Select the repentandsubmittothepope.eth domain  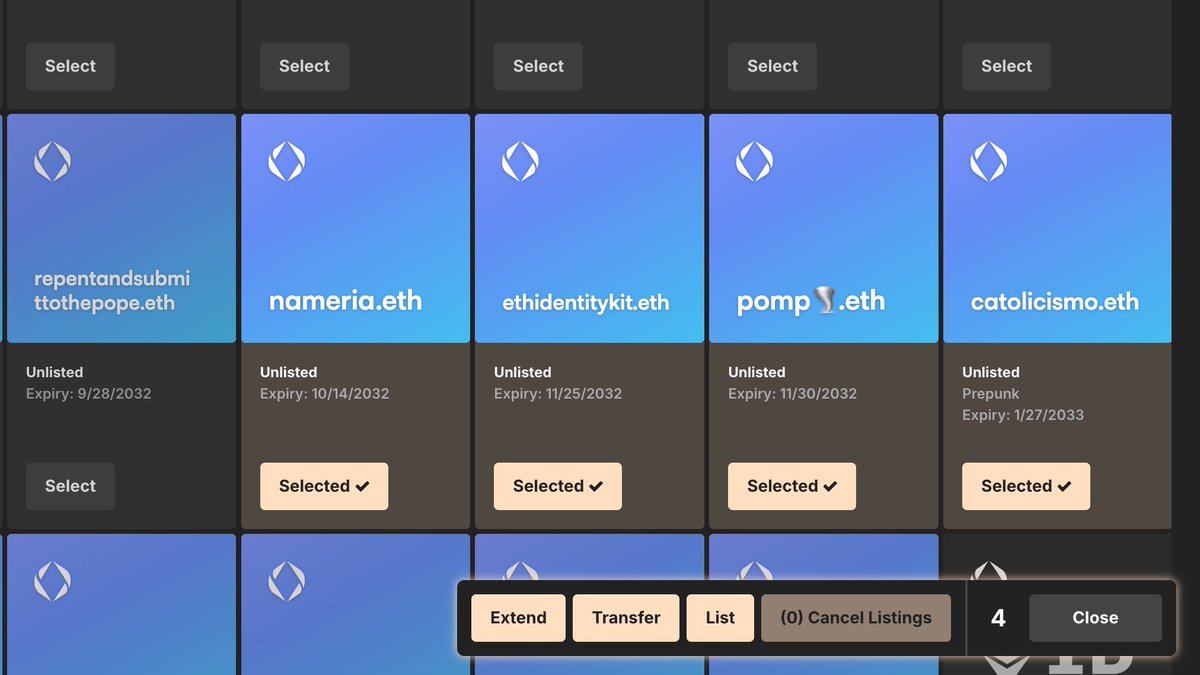pos(70,486)
